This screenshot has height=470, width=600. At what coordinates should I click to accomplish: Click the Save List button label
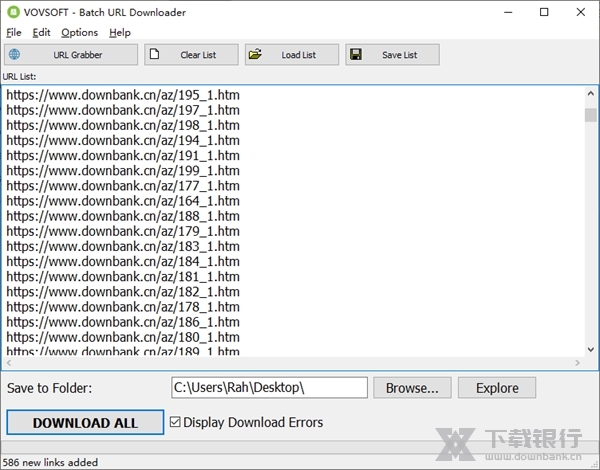399,55
